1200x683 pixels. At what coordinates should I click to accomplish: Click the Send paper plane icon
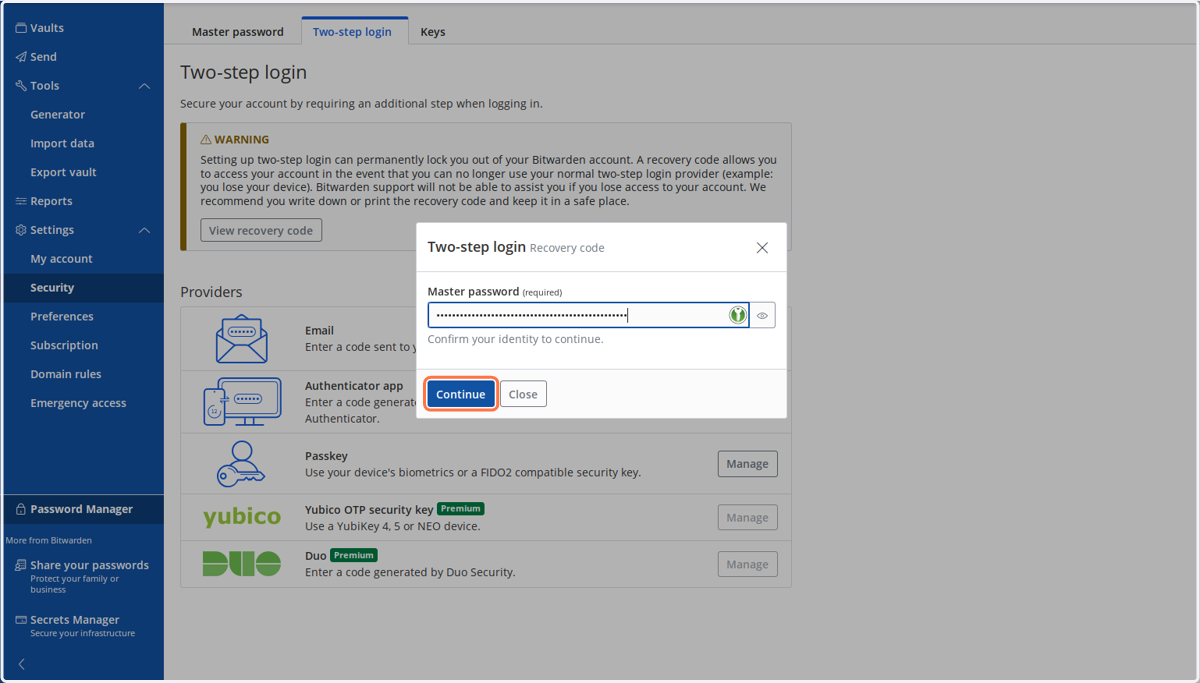[21, 57]
